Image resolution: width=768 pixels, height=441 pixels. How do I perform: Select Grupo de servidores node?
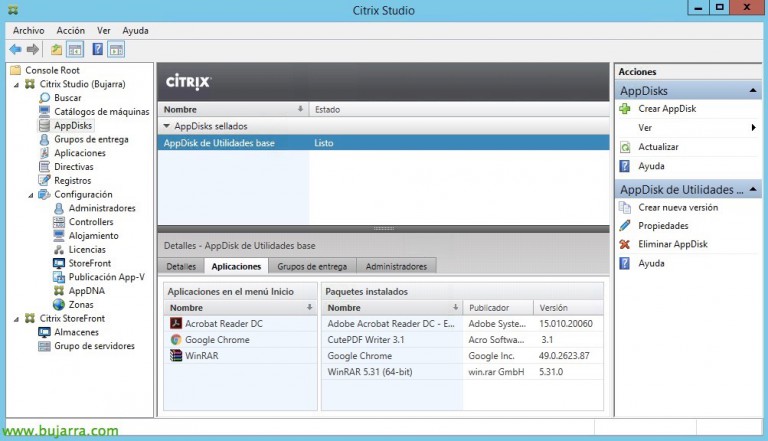tap(94, 346)
